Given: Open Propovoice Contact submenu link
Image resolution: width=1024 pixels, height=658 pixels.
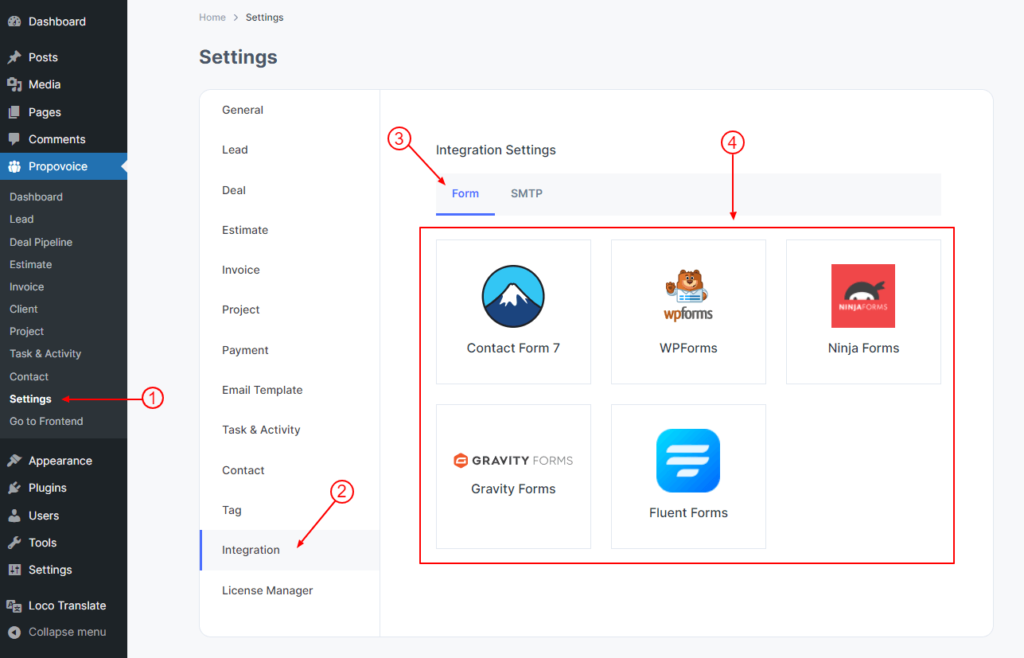Looking at the screenshot, I should (x=29, y=376).
